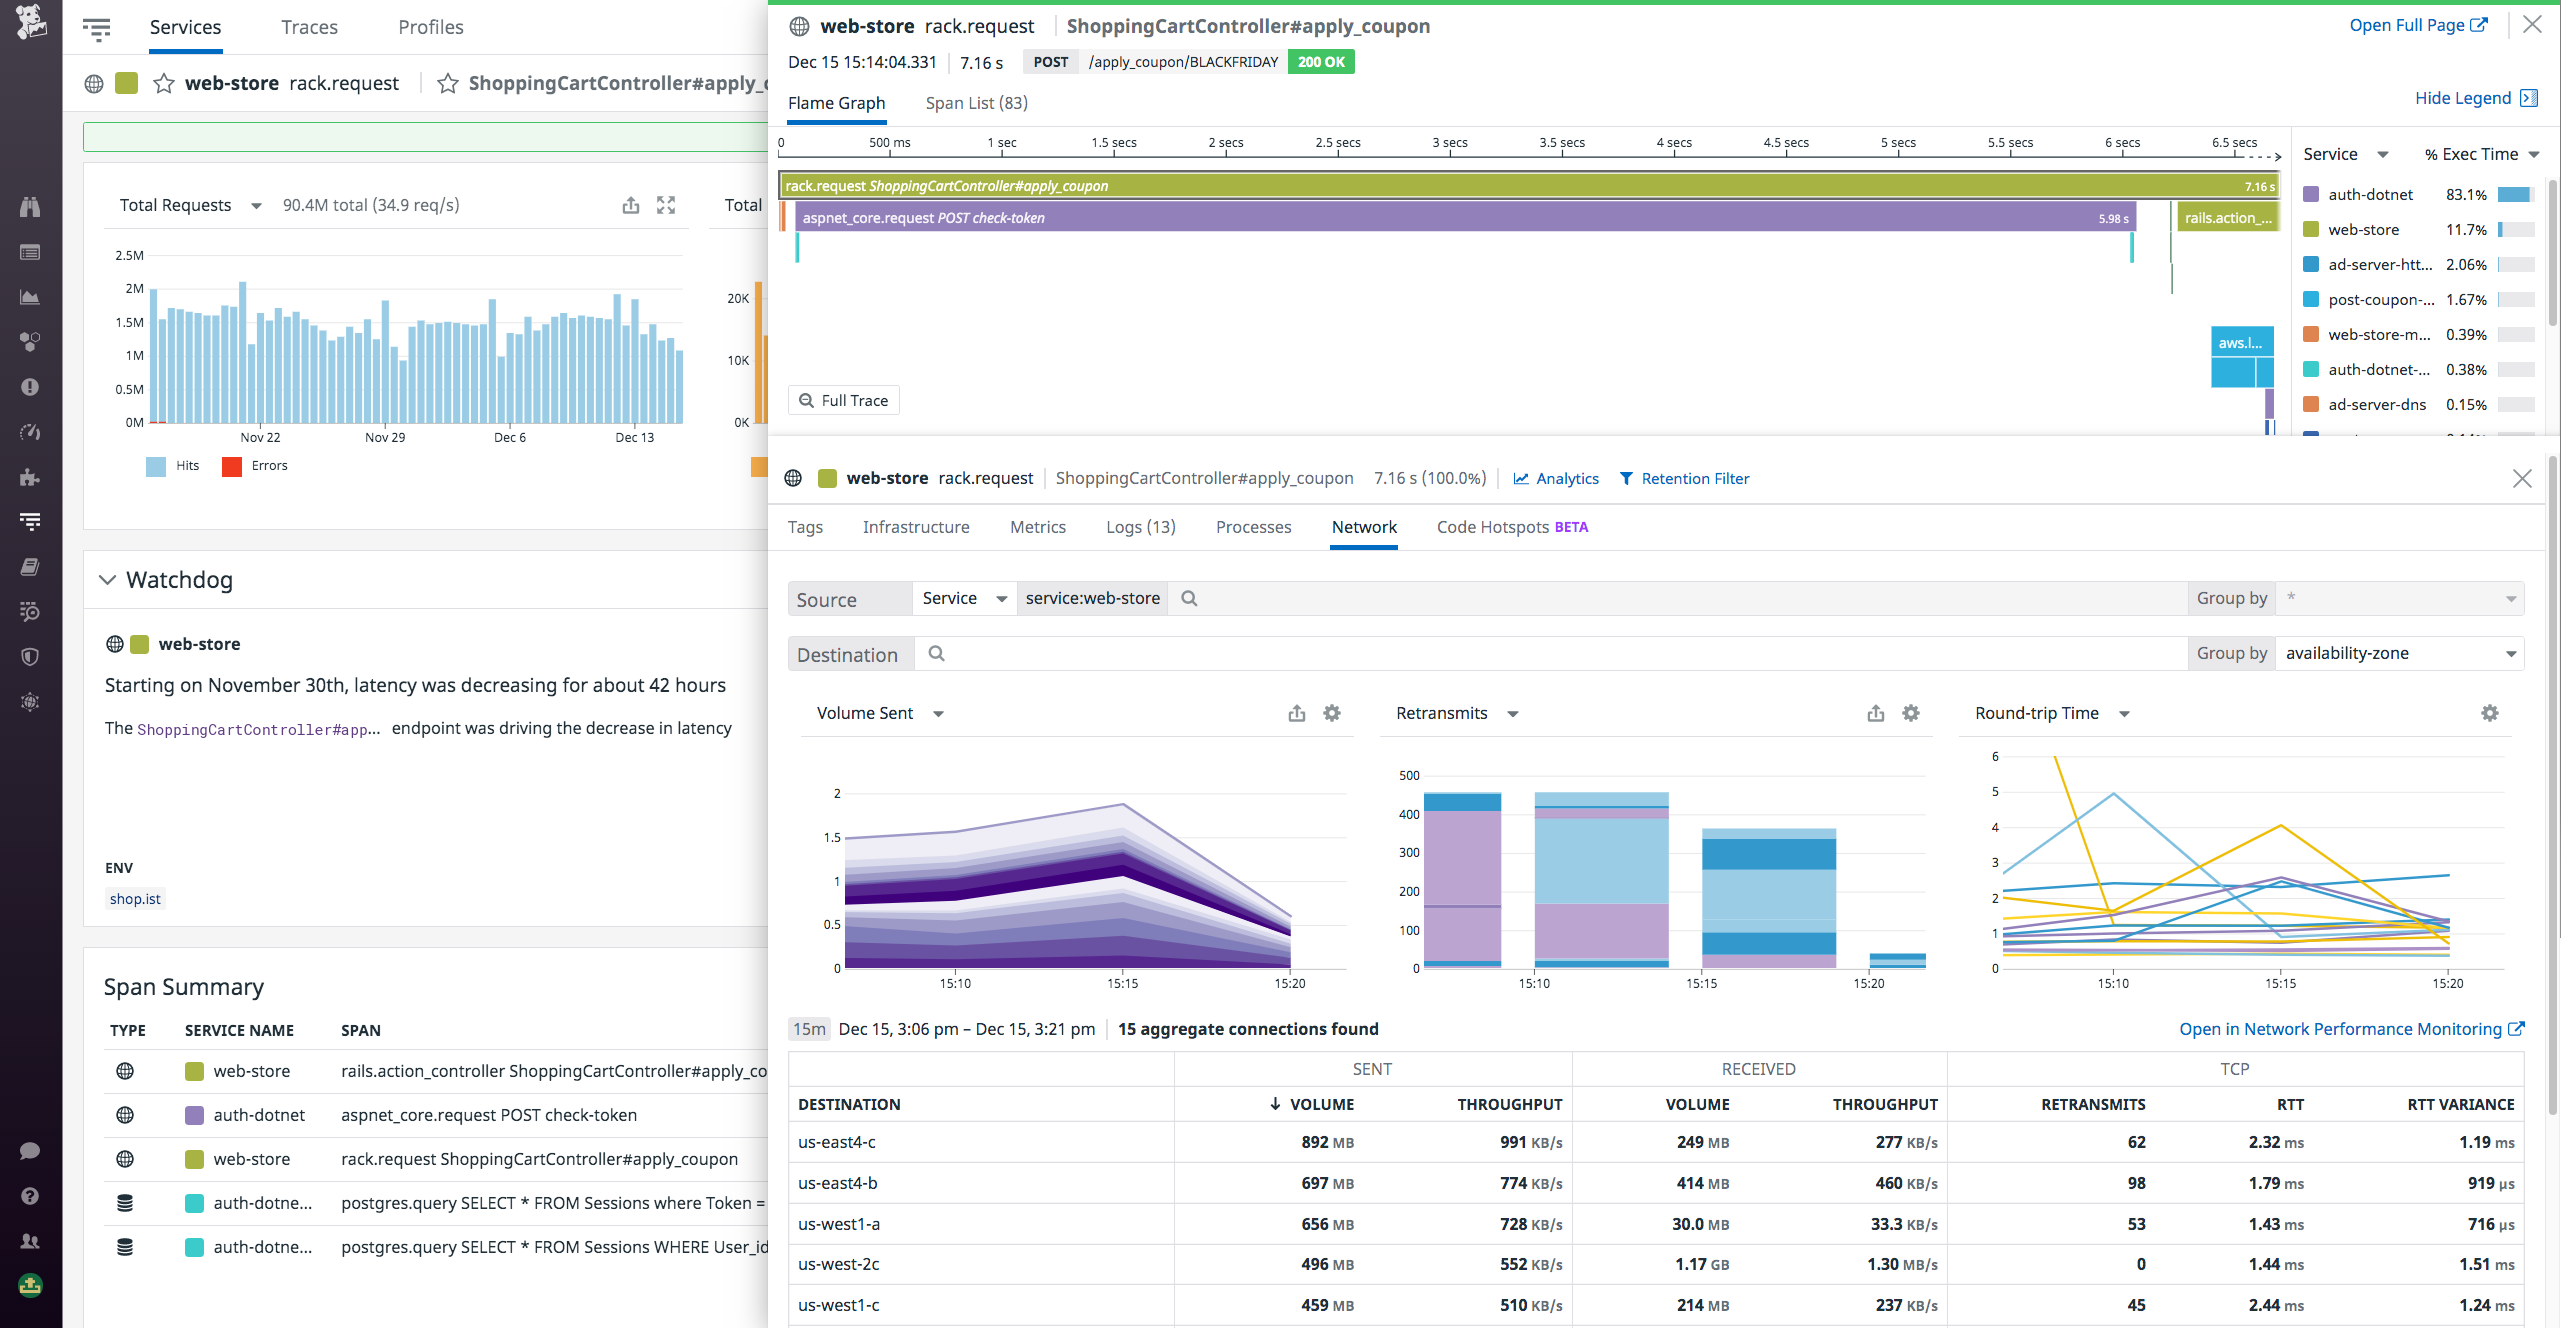The image size is (2561, 1328).
Task: Open settings gear on the Retransmits chart
Action: pyautogui.click(x=1910, y=713)
